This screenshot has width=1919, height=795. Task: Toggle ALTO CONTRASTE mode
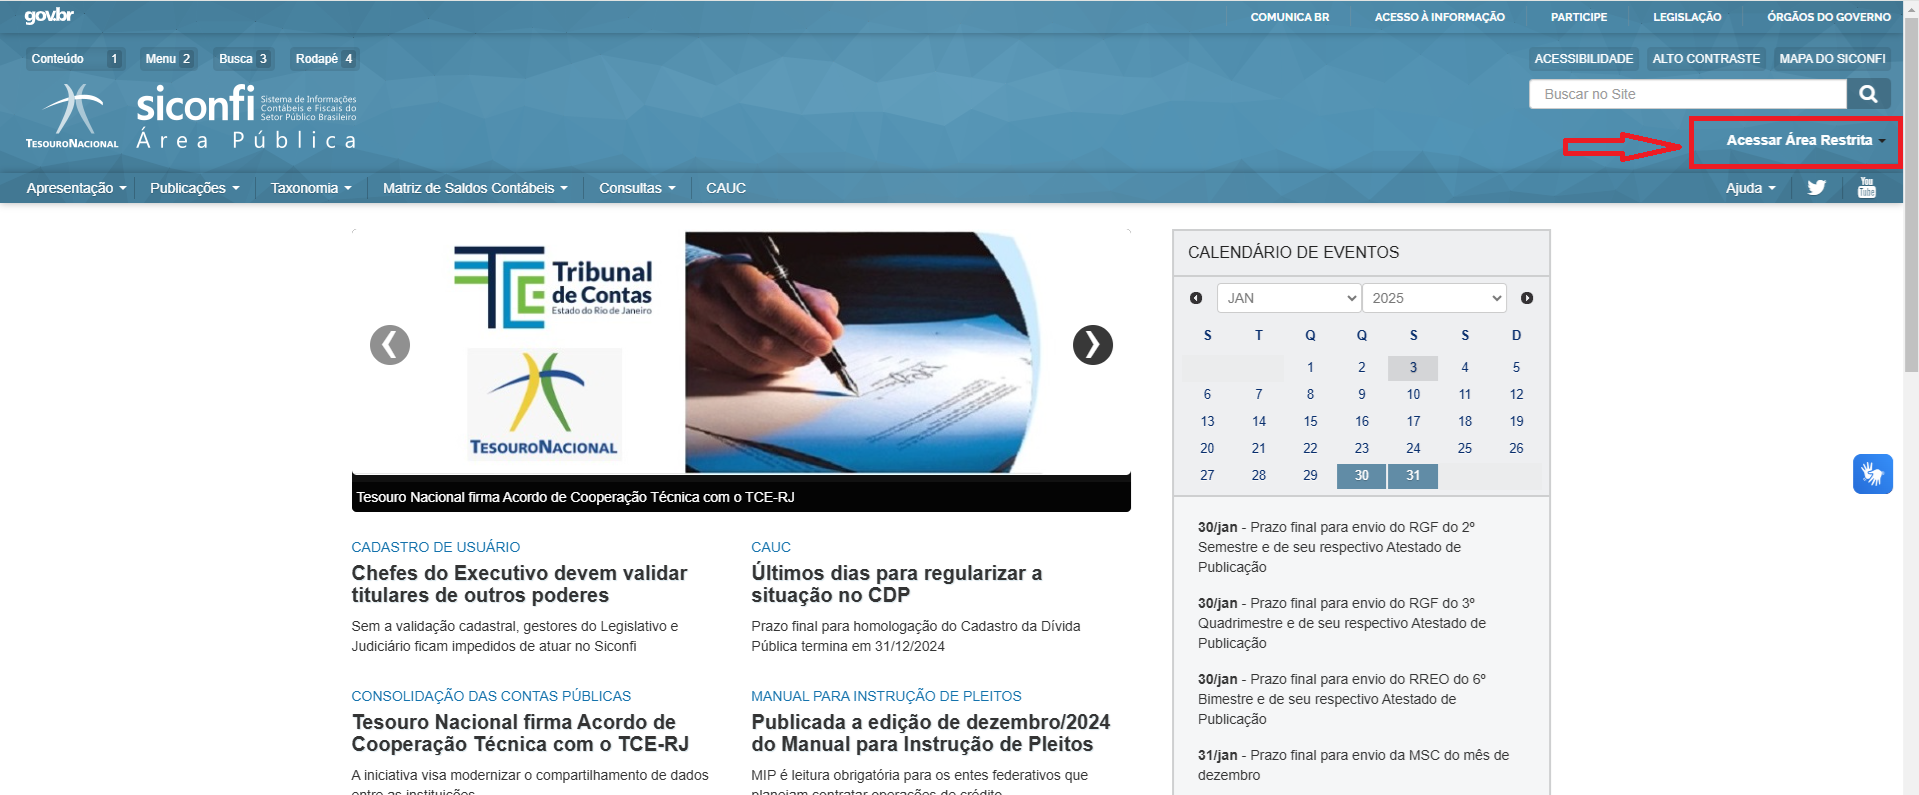(1706, 59)
